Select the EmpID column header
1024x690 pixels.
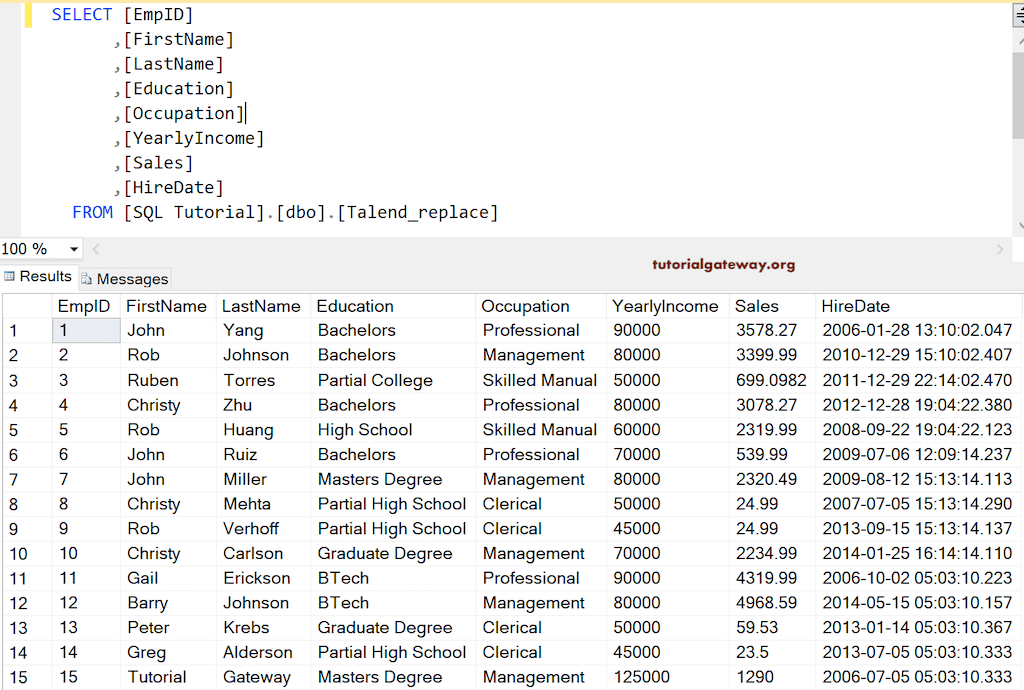(x=85, y=306)
